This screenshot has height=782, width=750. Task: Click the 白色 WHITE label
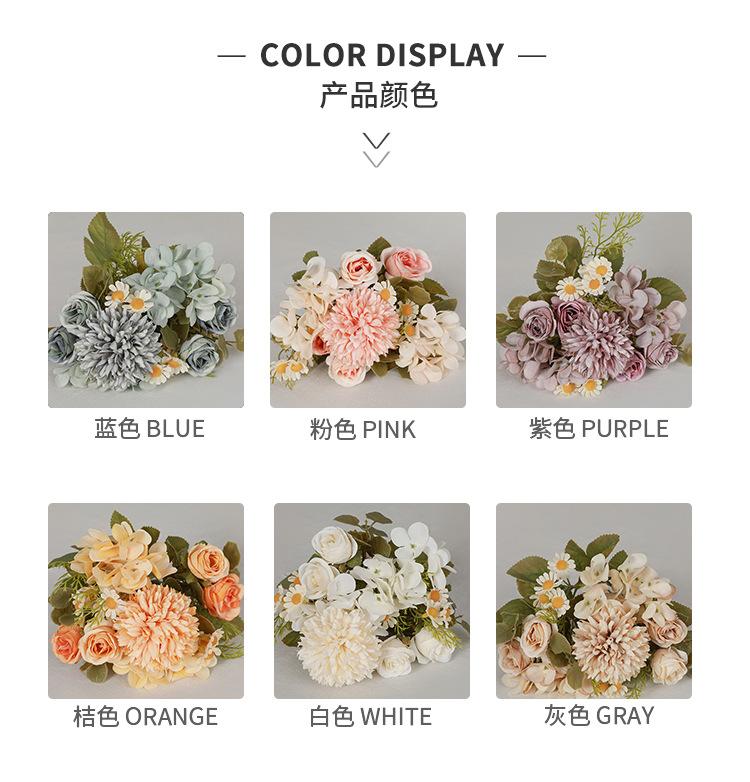tap(371, 717)
